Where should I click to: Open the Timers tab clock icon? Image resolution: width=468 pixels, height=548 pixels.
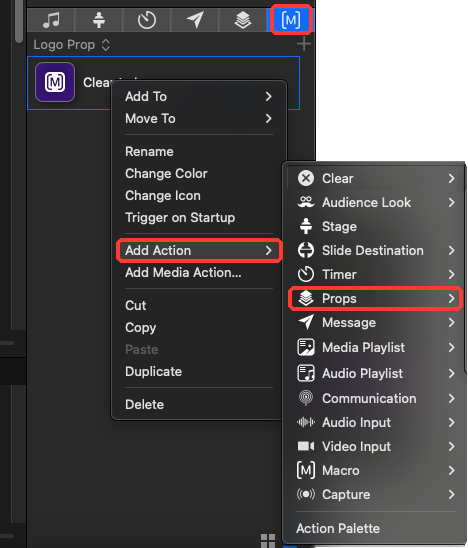click(147, 20)
